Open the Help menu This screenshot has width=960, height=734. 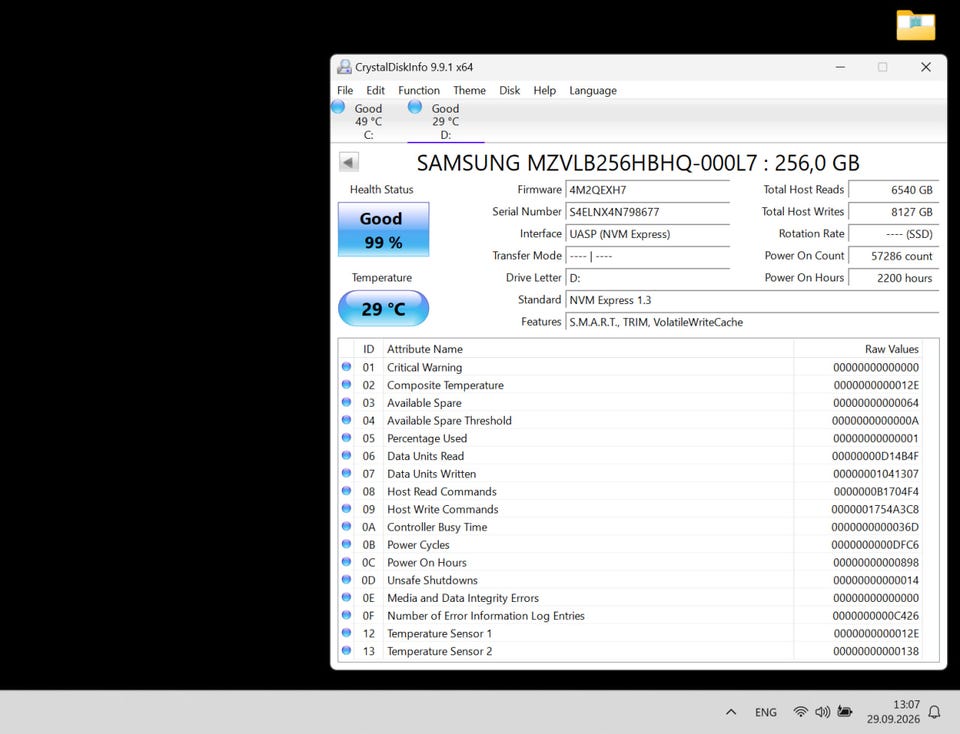point(544,90)
